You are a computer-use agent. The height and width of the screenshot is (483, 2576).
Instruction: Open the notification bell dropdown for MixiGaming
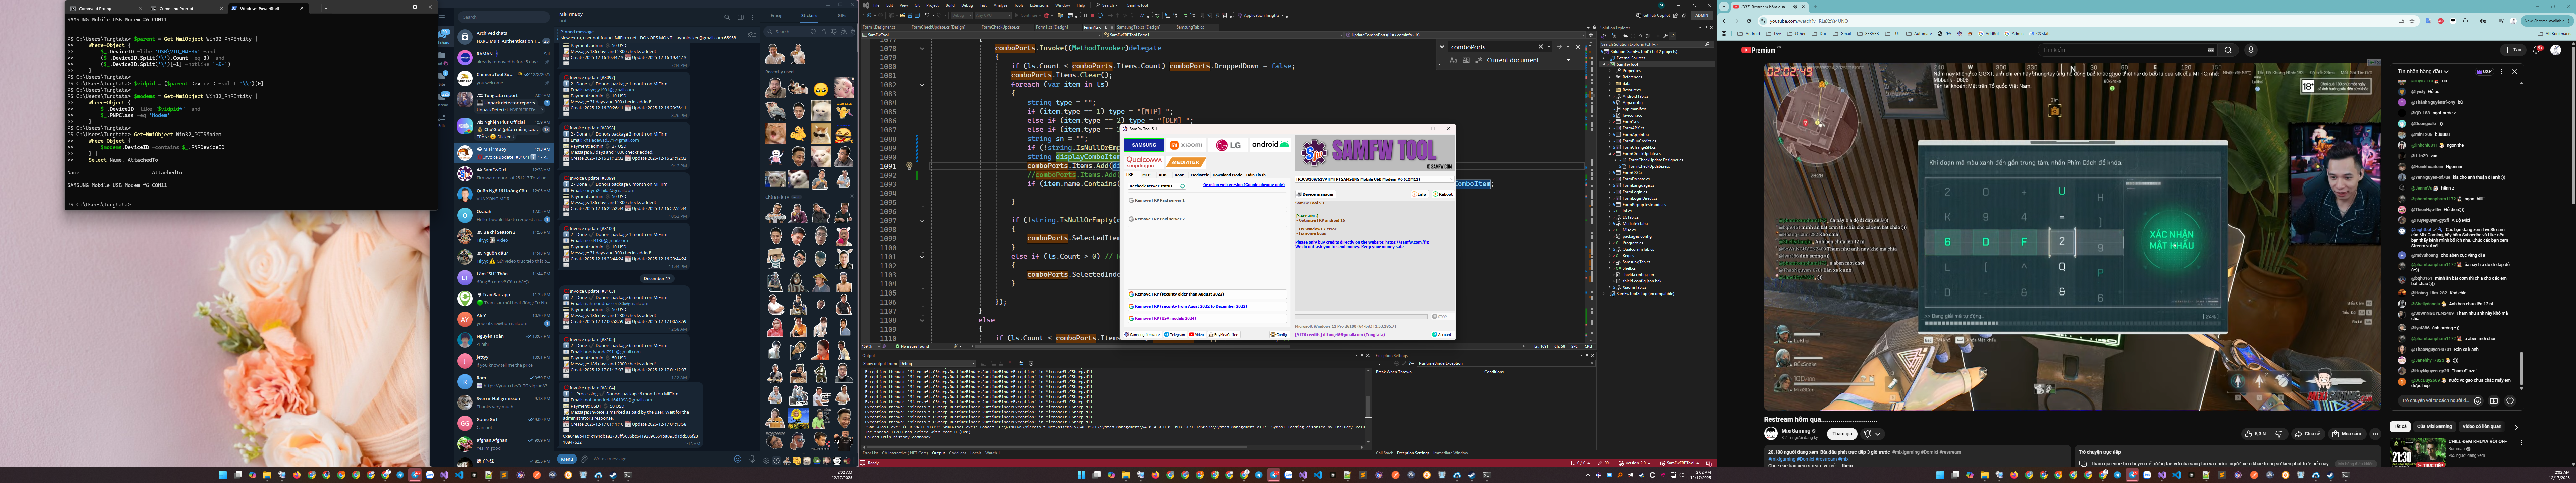click(1873, 434)
